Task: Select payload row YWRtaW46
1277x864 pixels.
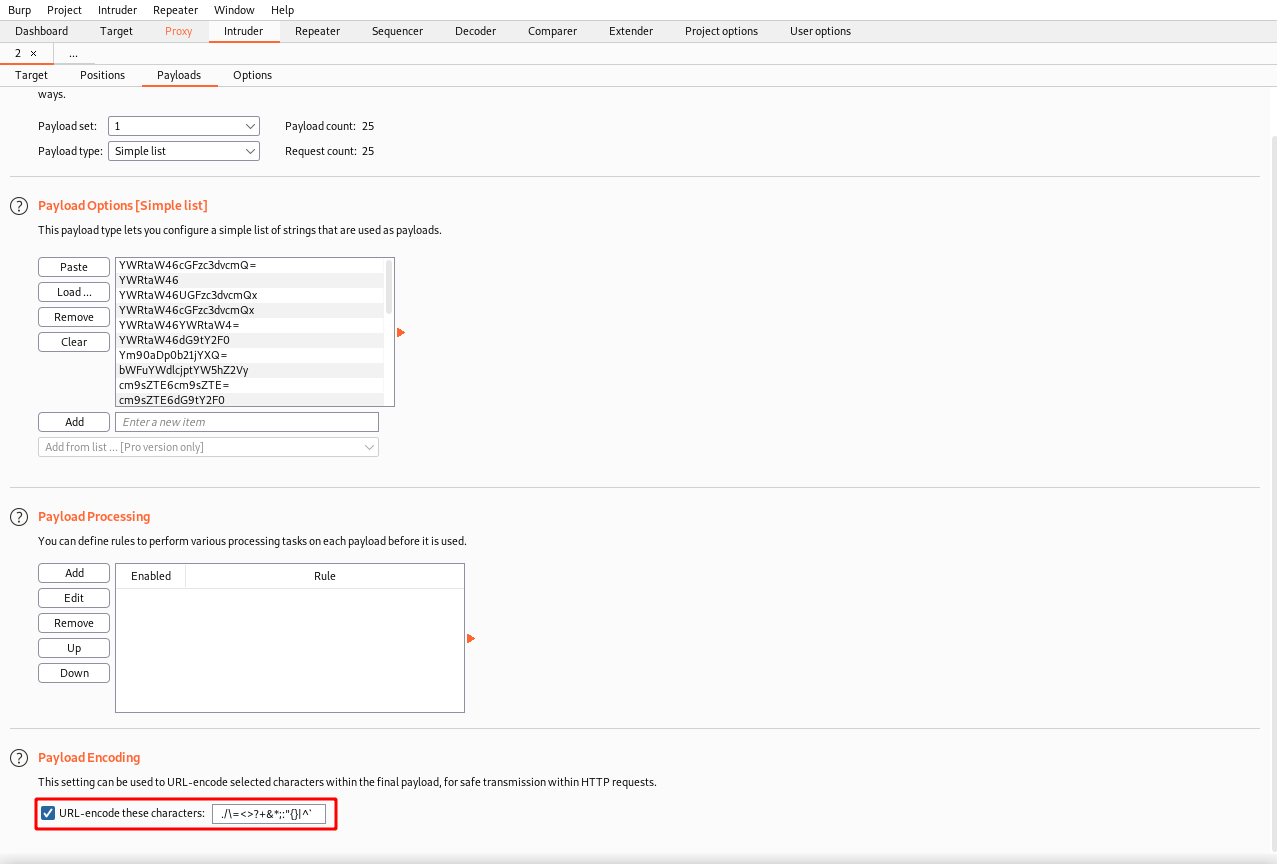Action: [x=250, y=280]
